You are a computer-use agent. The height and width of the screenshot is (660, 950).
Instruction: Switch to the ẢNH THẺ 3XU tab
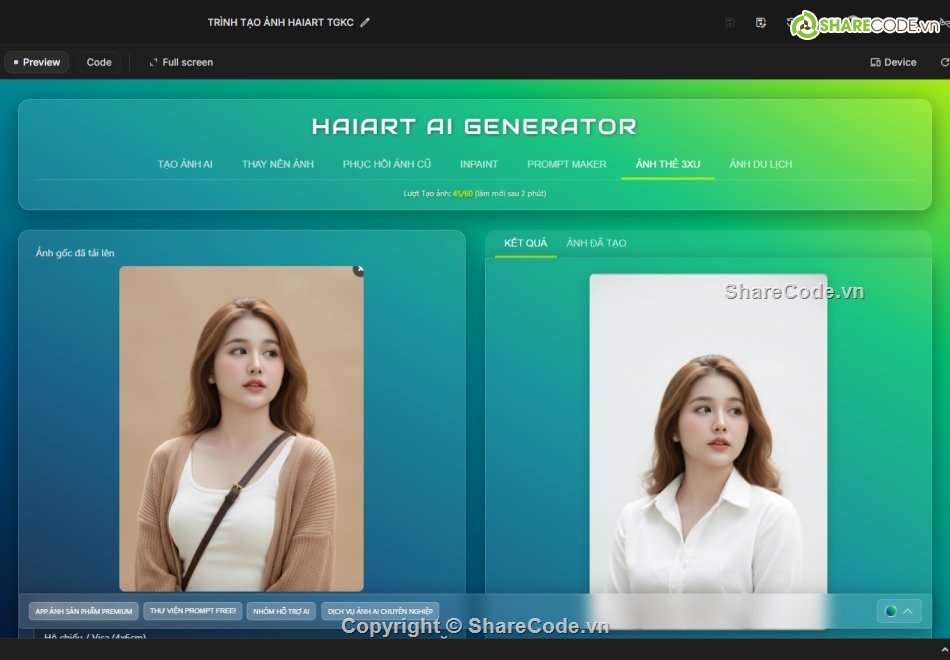[667, 163]
